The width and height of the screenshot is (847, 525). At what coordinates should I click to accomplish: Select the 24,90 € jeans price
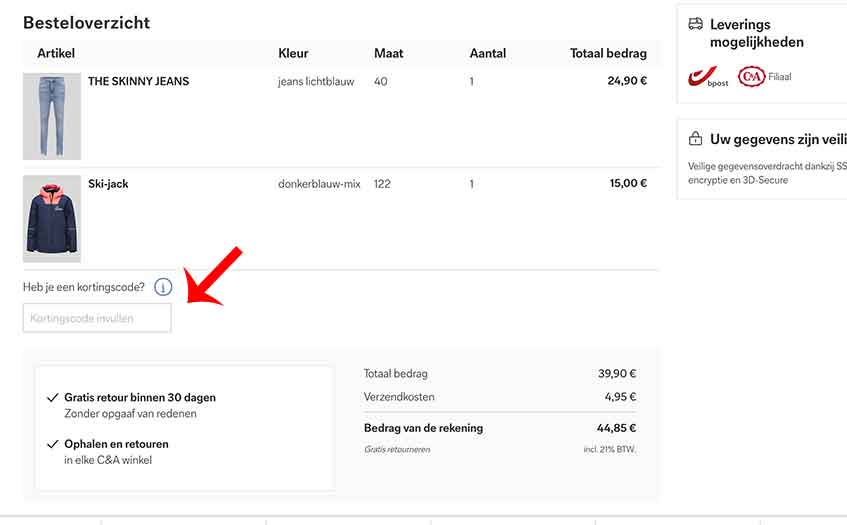click(626, 81)
